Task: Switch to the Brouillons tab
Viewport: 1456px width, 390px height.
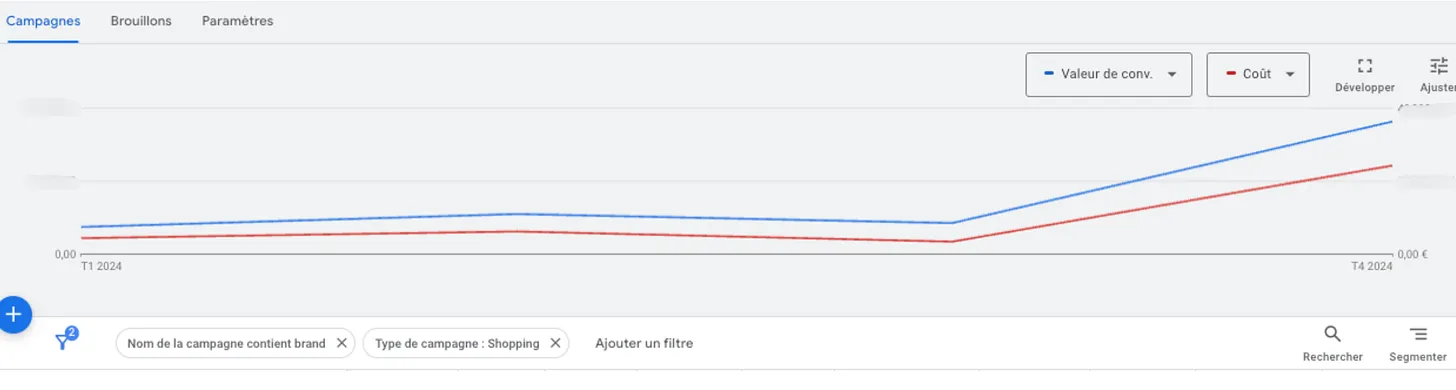Action: (x=141, y=21)
